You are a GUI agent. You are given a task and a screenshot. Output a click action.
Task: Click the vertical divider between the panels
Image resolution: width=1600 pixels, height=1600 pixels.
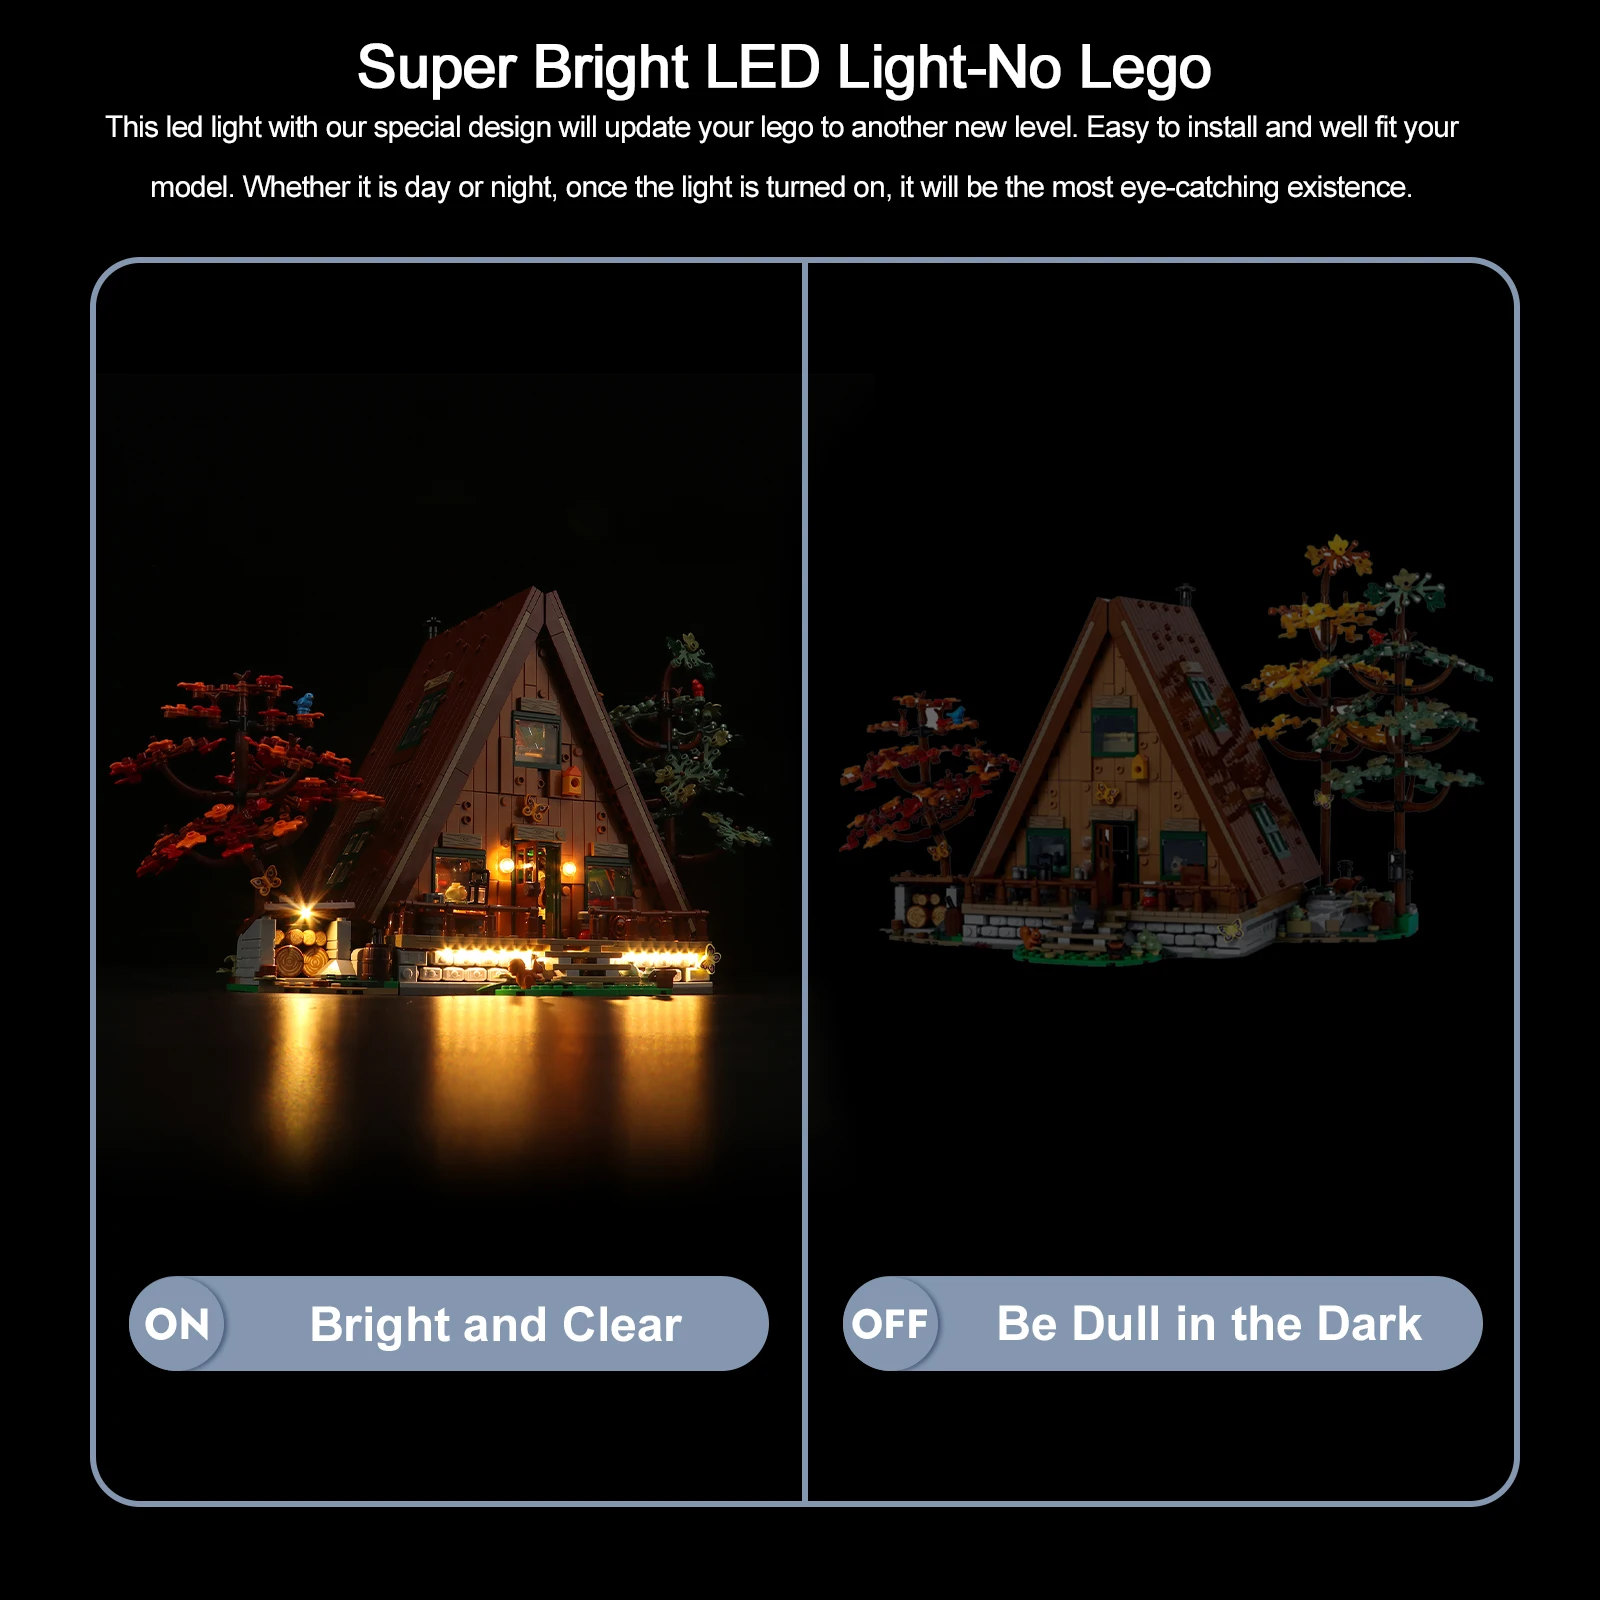click(804, 881)
